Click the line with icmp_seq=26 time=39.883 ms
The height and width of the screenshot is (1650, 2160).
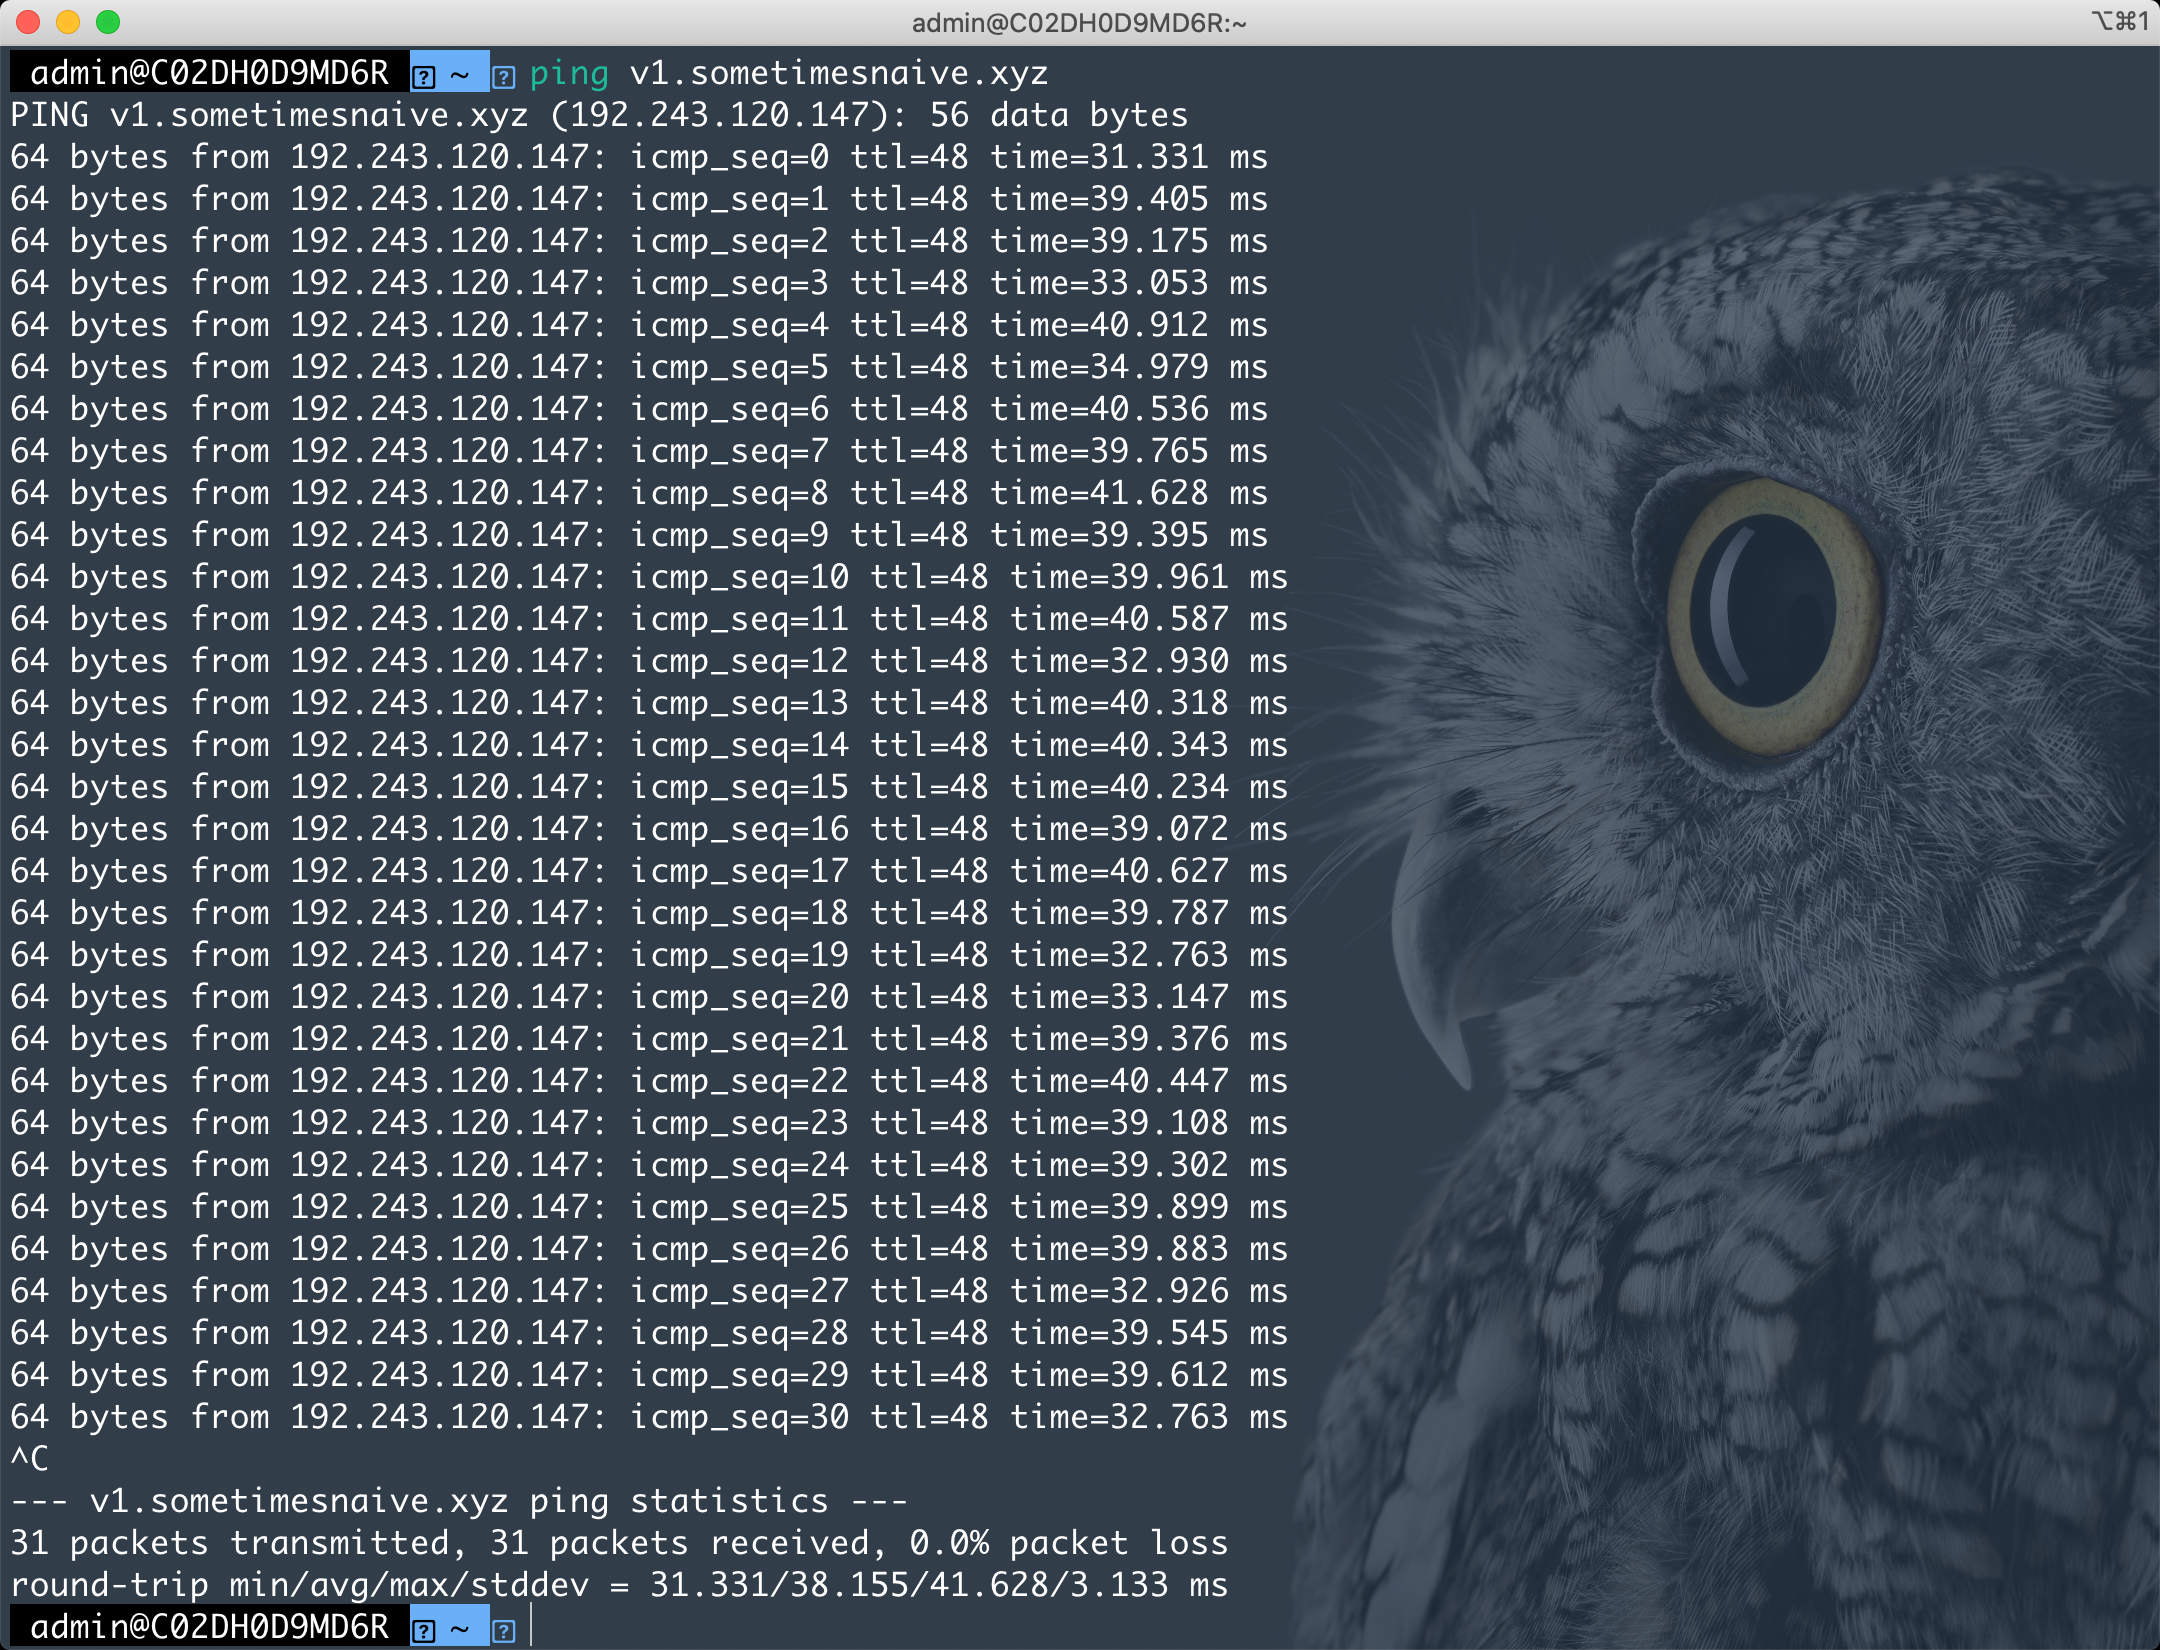click(x=649, y=1249)
